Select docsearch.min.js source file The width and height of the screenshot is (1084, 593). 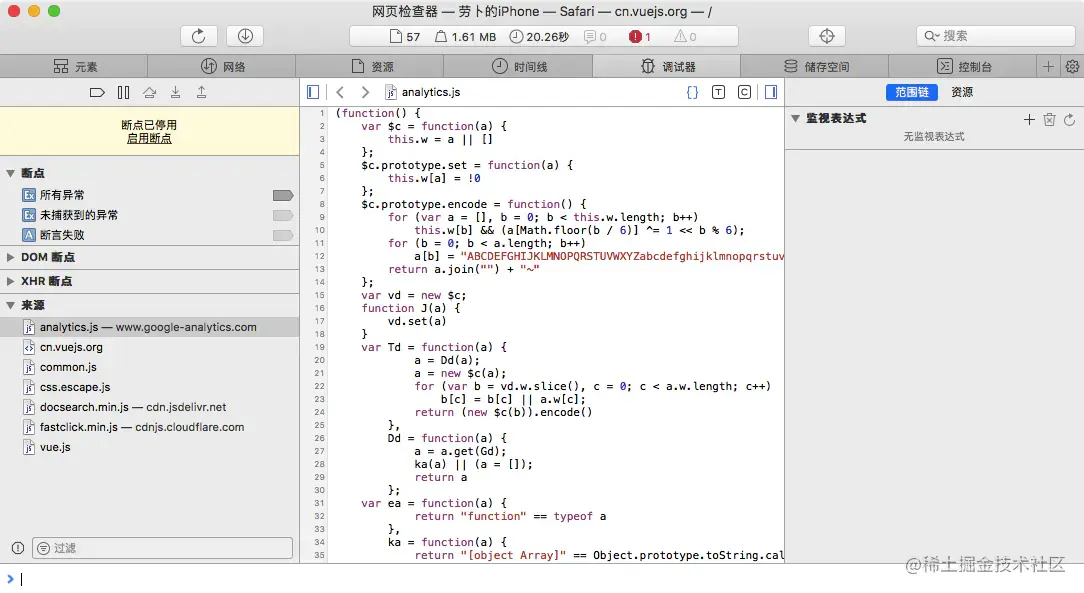(149, 407)
